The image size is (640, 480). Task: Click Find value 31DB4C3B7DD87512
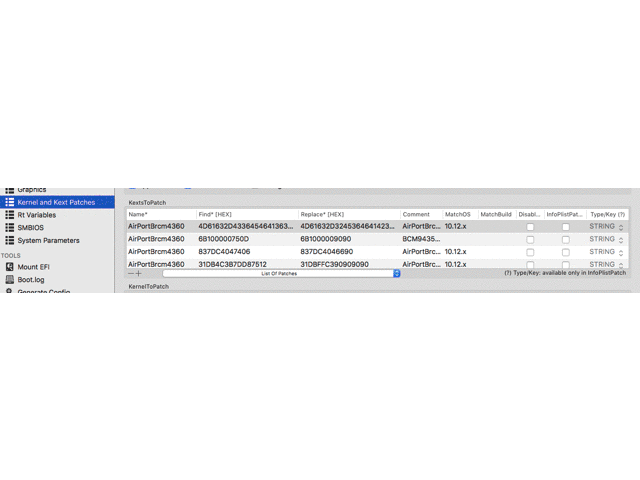pyautogui.click(x=232, y=264)
